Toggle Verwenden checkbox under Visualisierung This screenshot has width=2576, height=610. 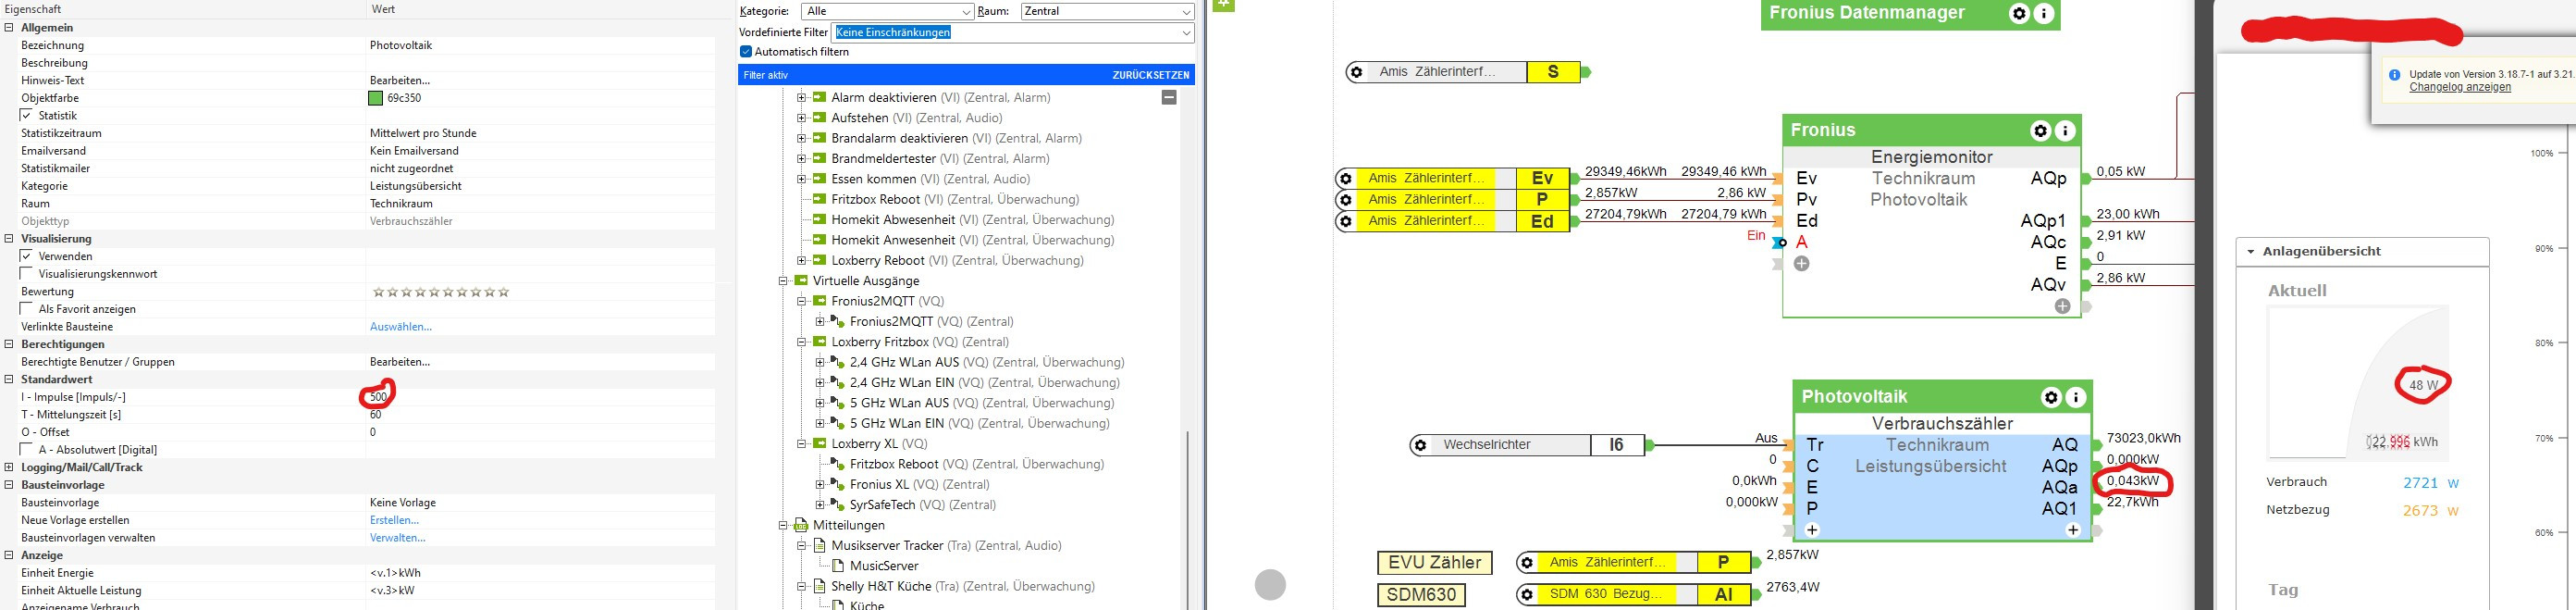[x=26, y=257]
